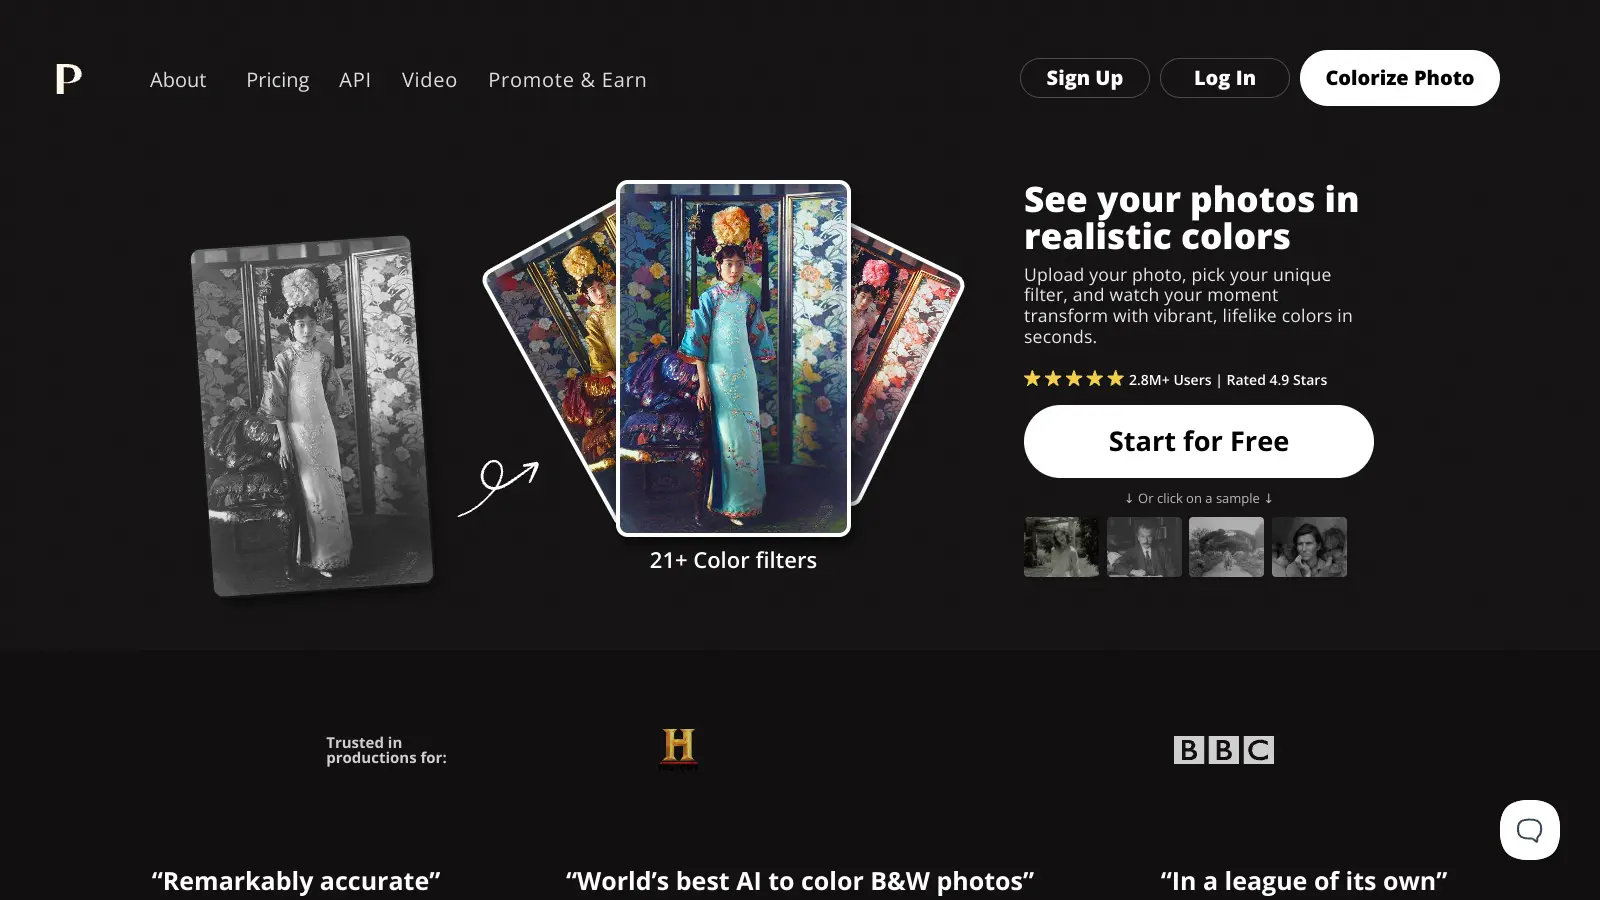
Task: Select the landscape sample photo
Action: pyautogui.click(x=1226, y=547)
